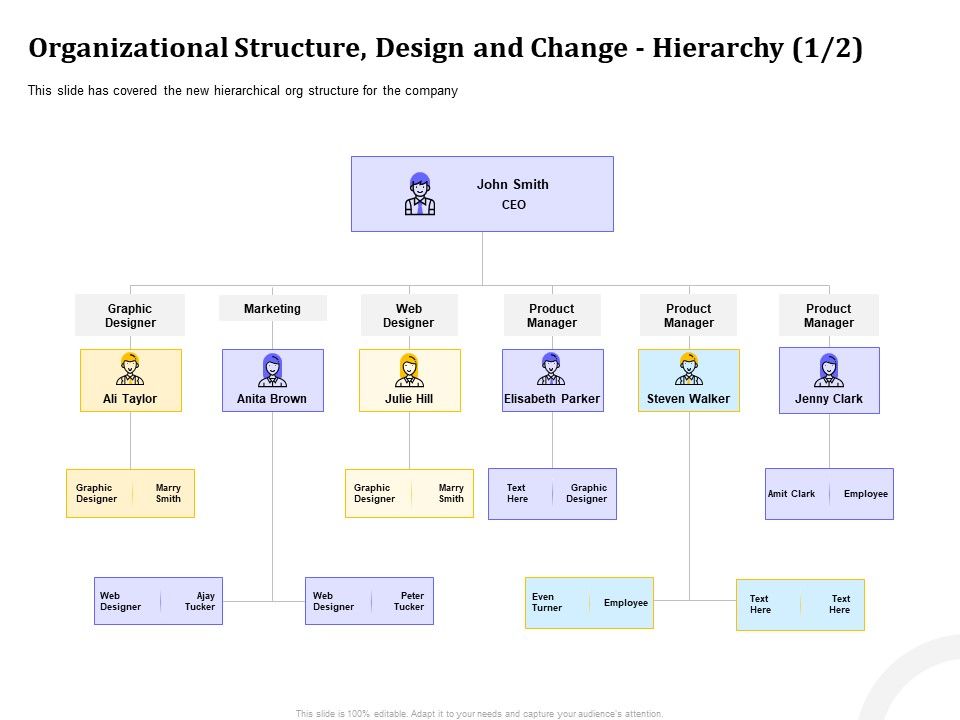Click "Employee" beside Amit Clark
The width and height of the screenshot is (960, 720).
tap(866, 493)
